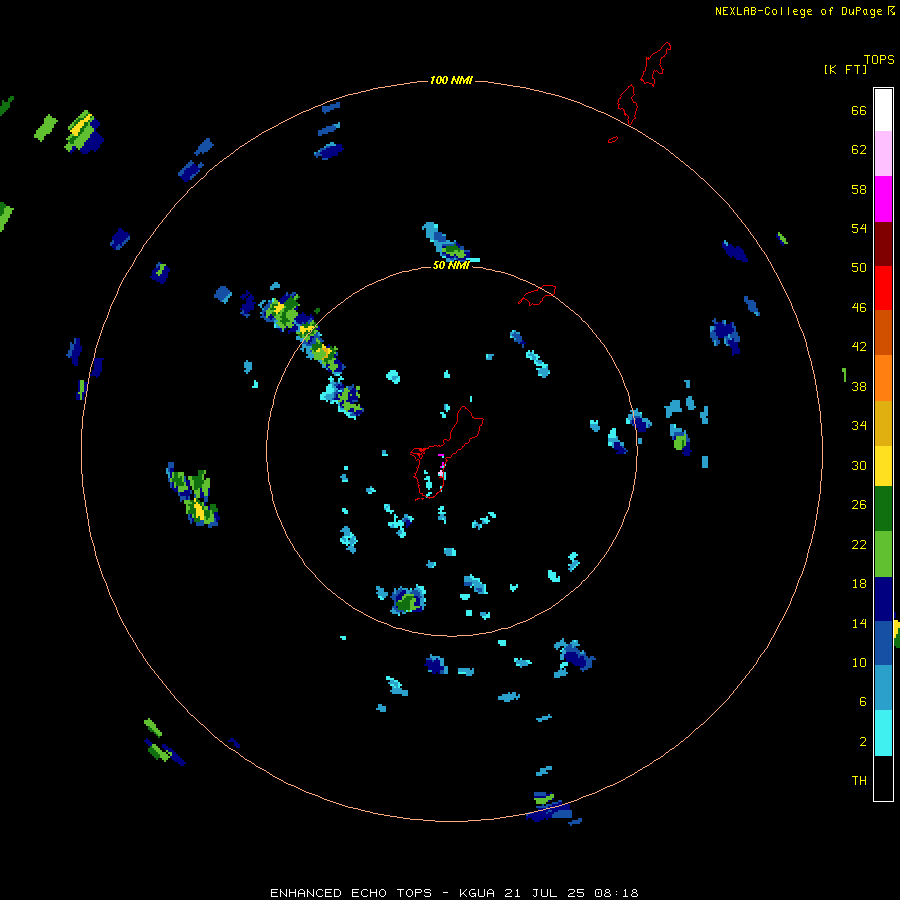This screenshot has height=900, width=900.
Task: Click the 50 legend value
Action: (859, 268)
